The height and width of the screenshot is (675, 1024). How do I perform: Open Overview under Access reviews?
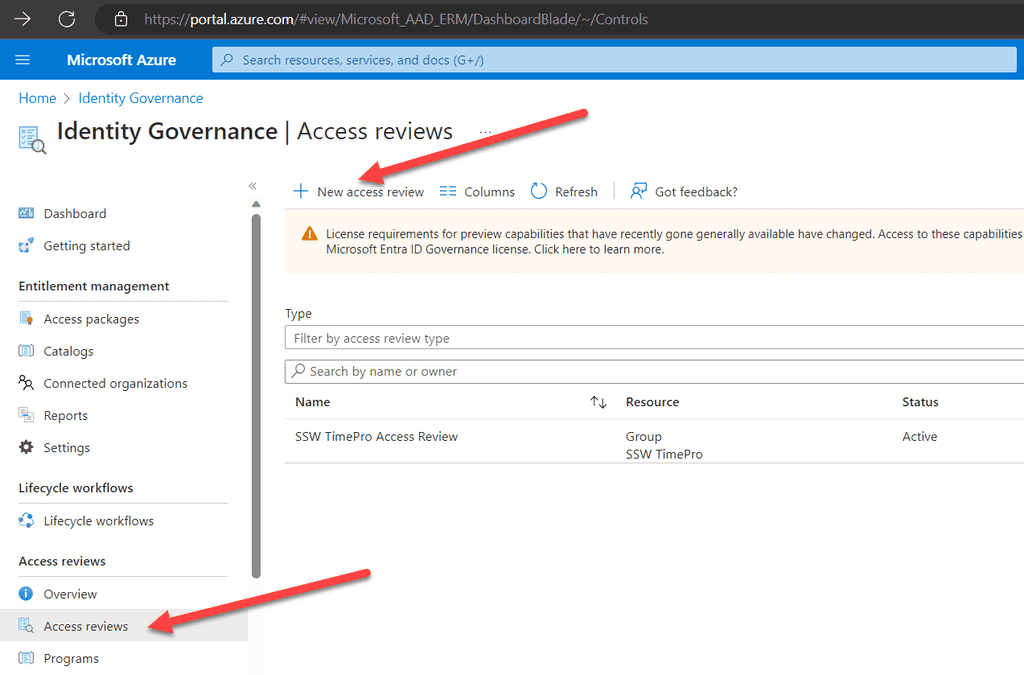click(x=69, y=593)
